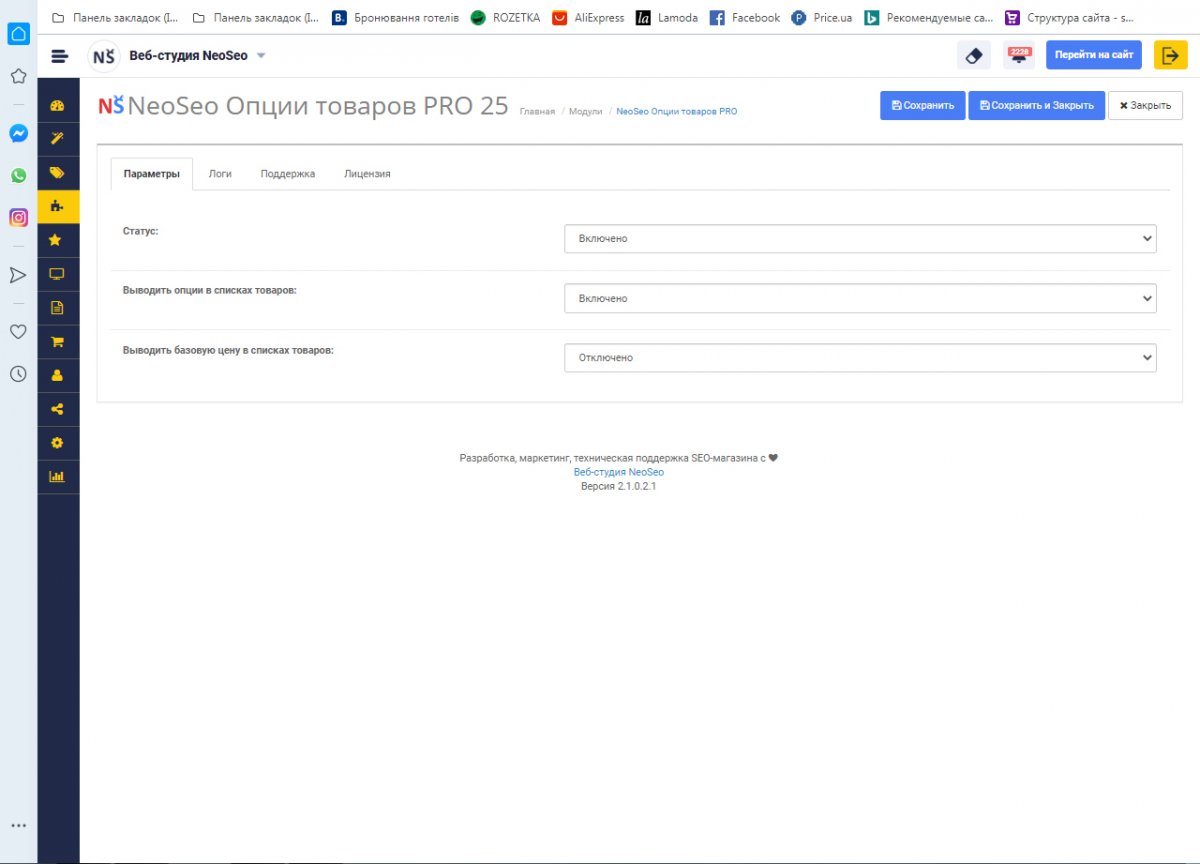The height and width of the screenshot is (864, 1200).
Task: Click the heart icon in browser sidebar
Action: point(18,332)
